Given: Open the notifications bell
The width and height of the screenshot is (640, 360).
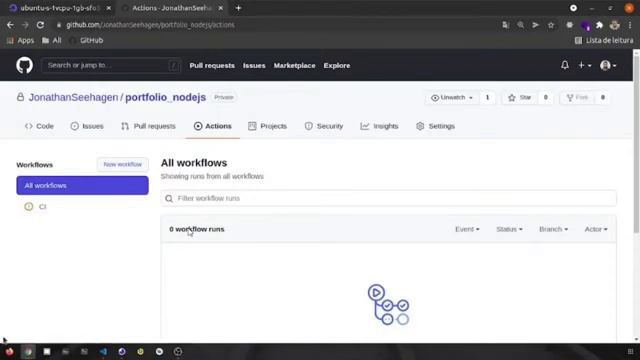Looking at the screenshot, I should coord(564,65).
